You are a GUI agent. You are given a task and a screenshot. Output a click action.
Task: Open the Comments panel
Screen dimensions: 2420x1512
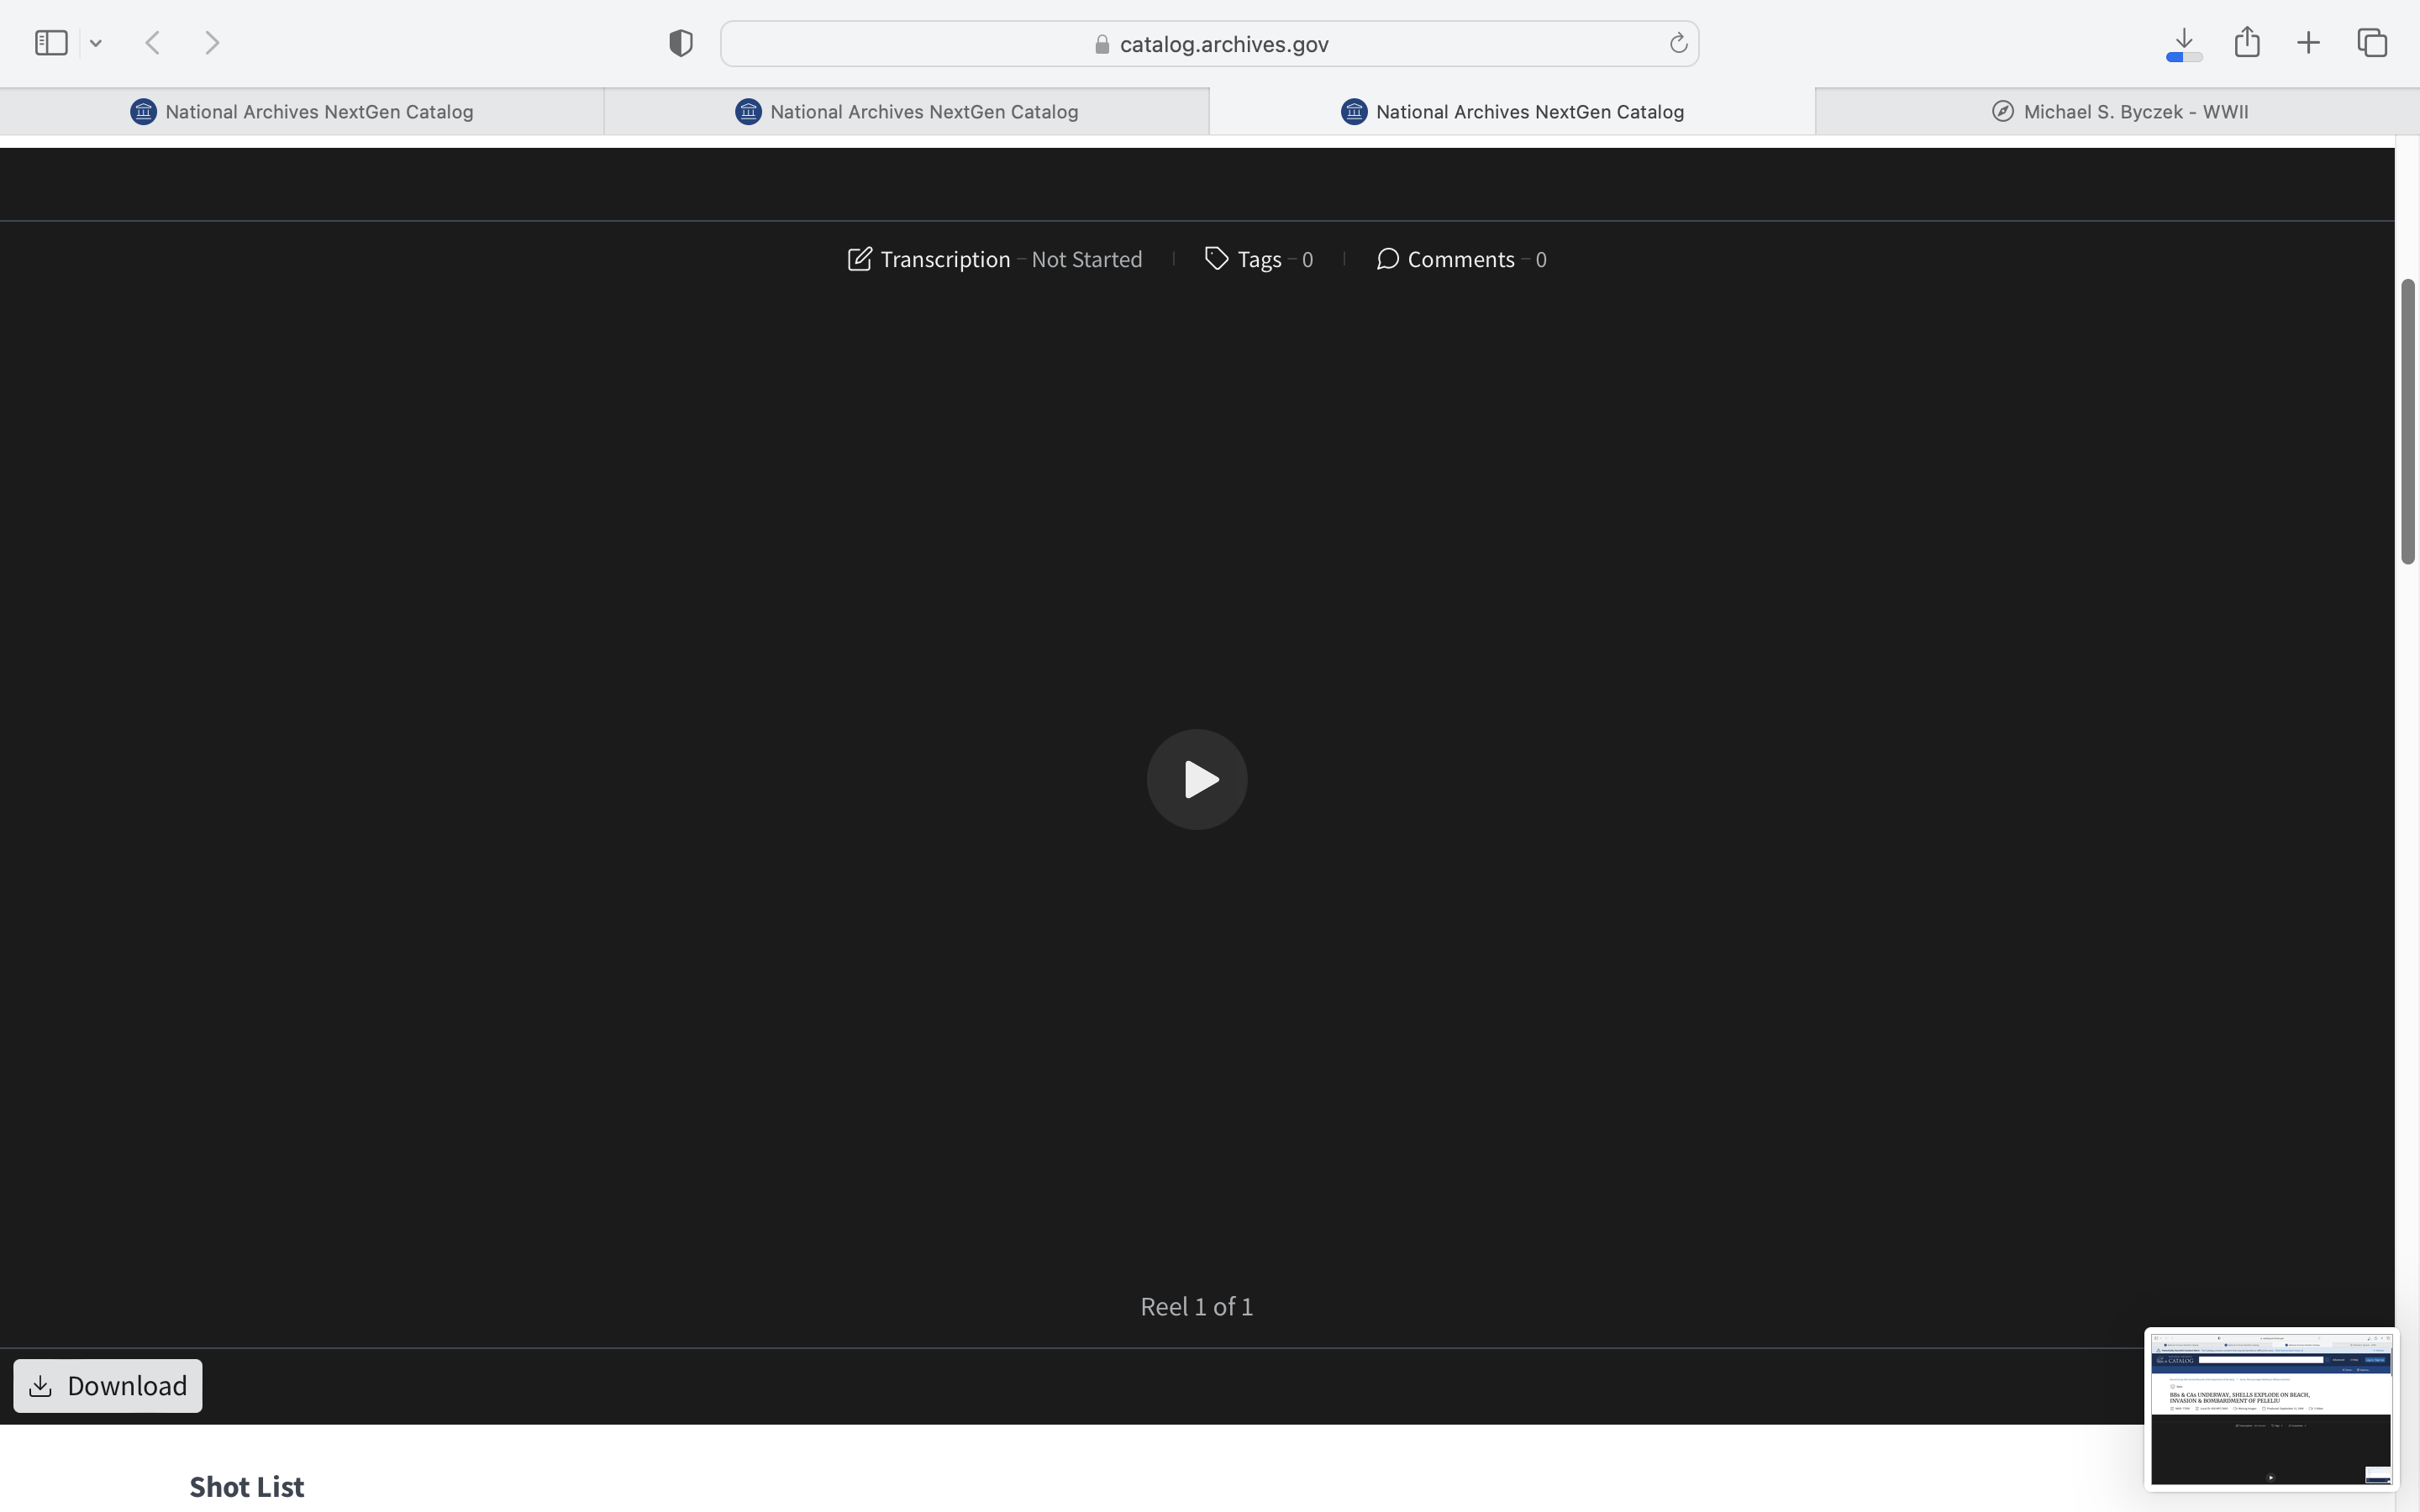pyautogui.click(x=1461, y=260)
